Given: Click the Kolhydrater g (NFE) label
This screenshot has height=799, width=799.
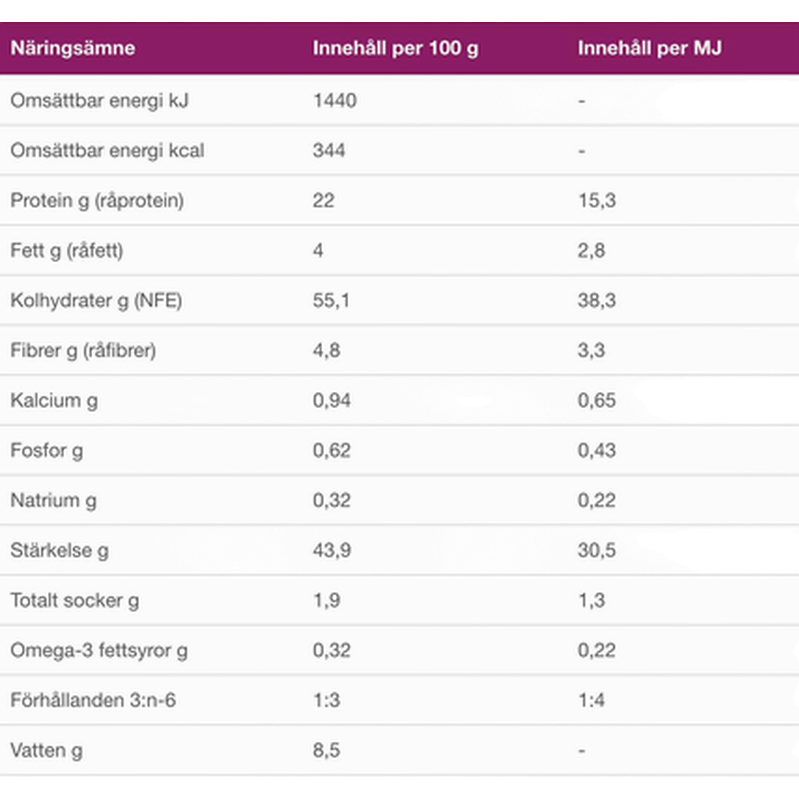Looking at the screenshot, I should 96,300.
